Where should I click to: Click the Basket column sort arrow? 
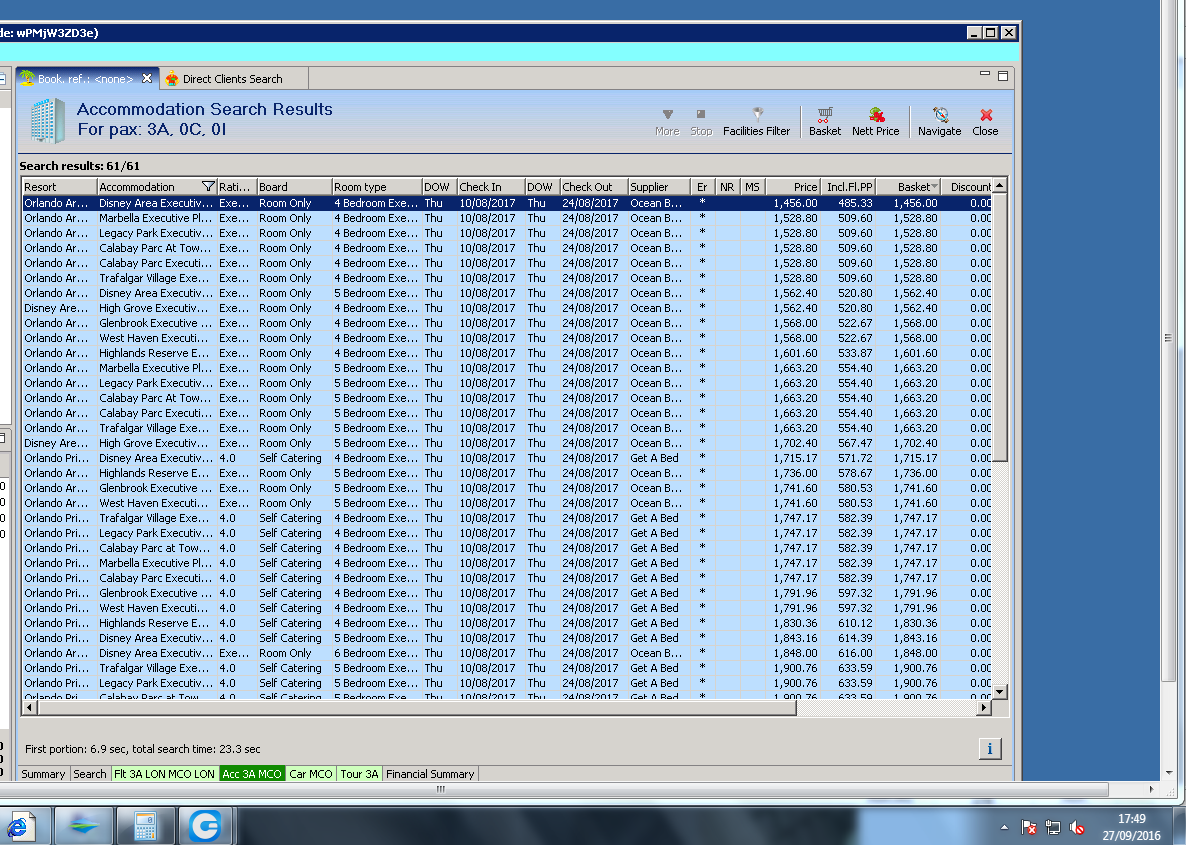(935, 187)
